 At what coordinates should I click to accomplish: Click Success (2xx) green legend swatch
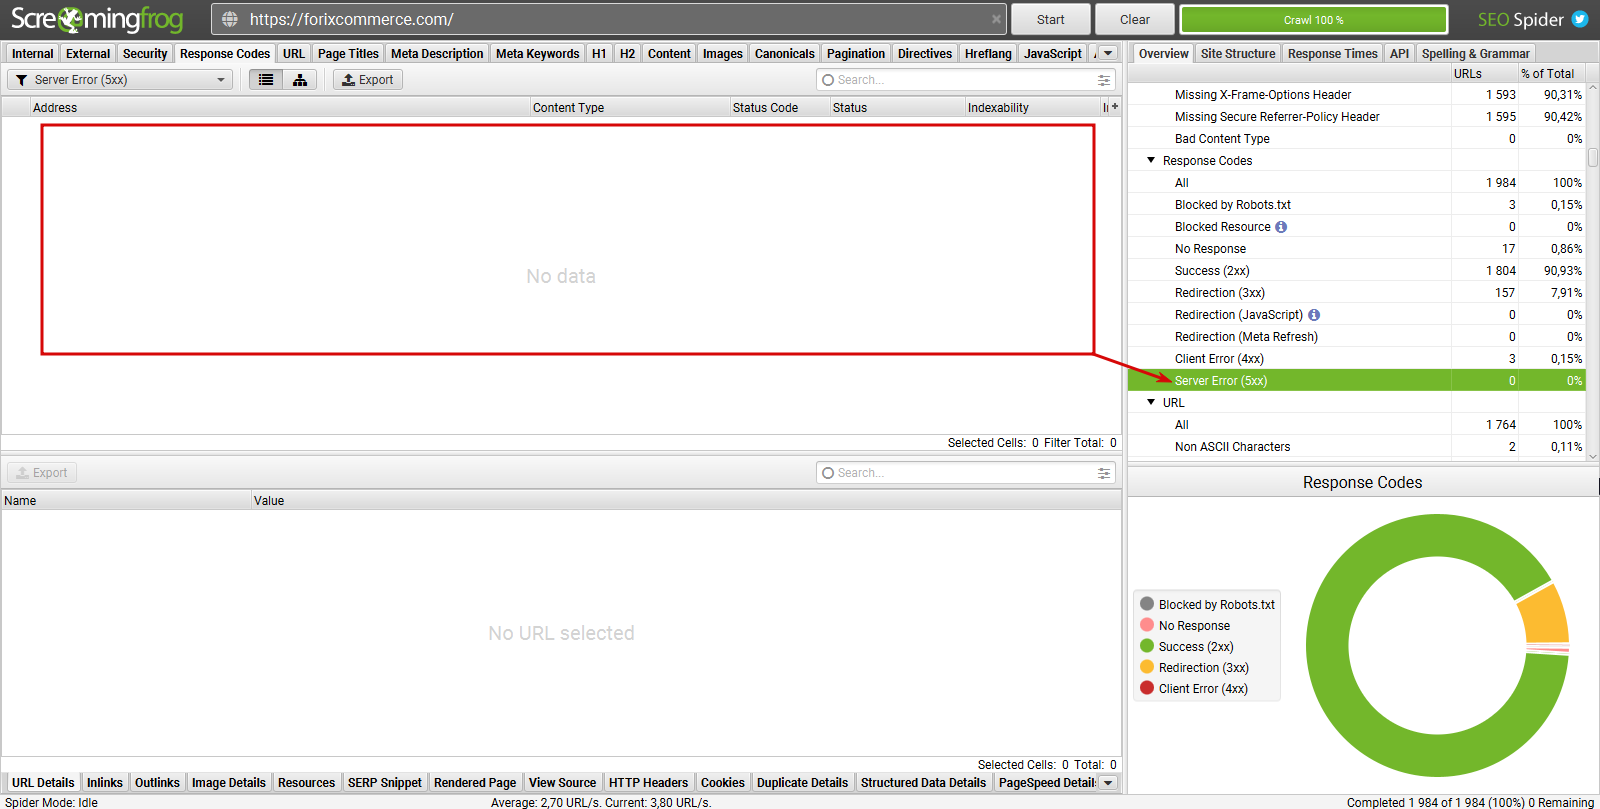pos(1147,646)
